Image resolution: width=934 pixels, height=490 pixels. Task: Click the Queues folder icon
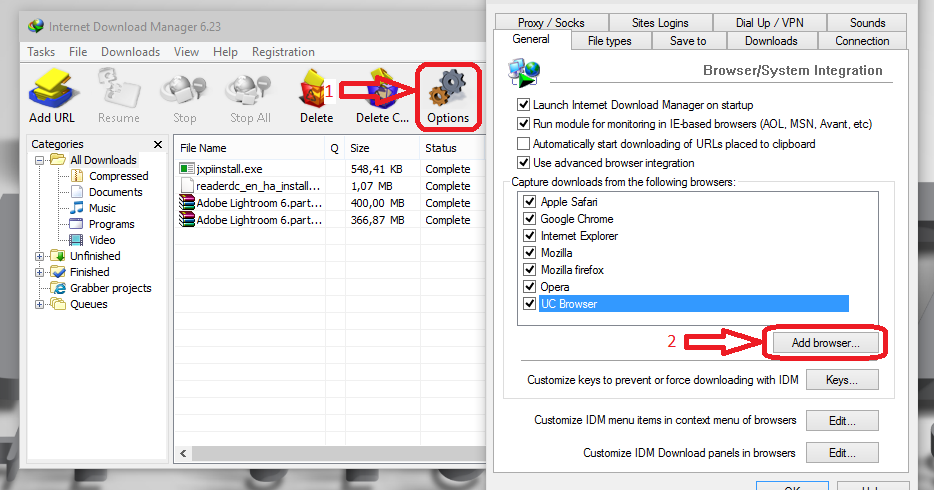pos(58,304)
